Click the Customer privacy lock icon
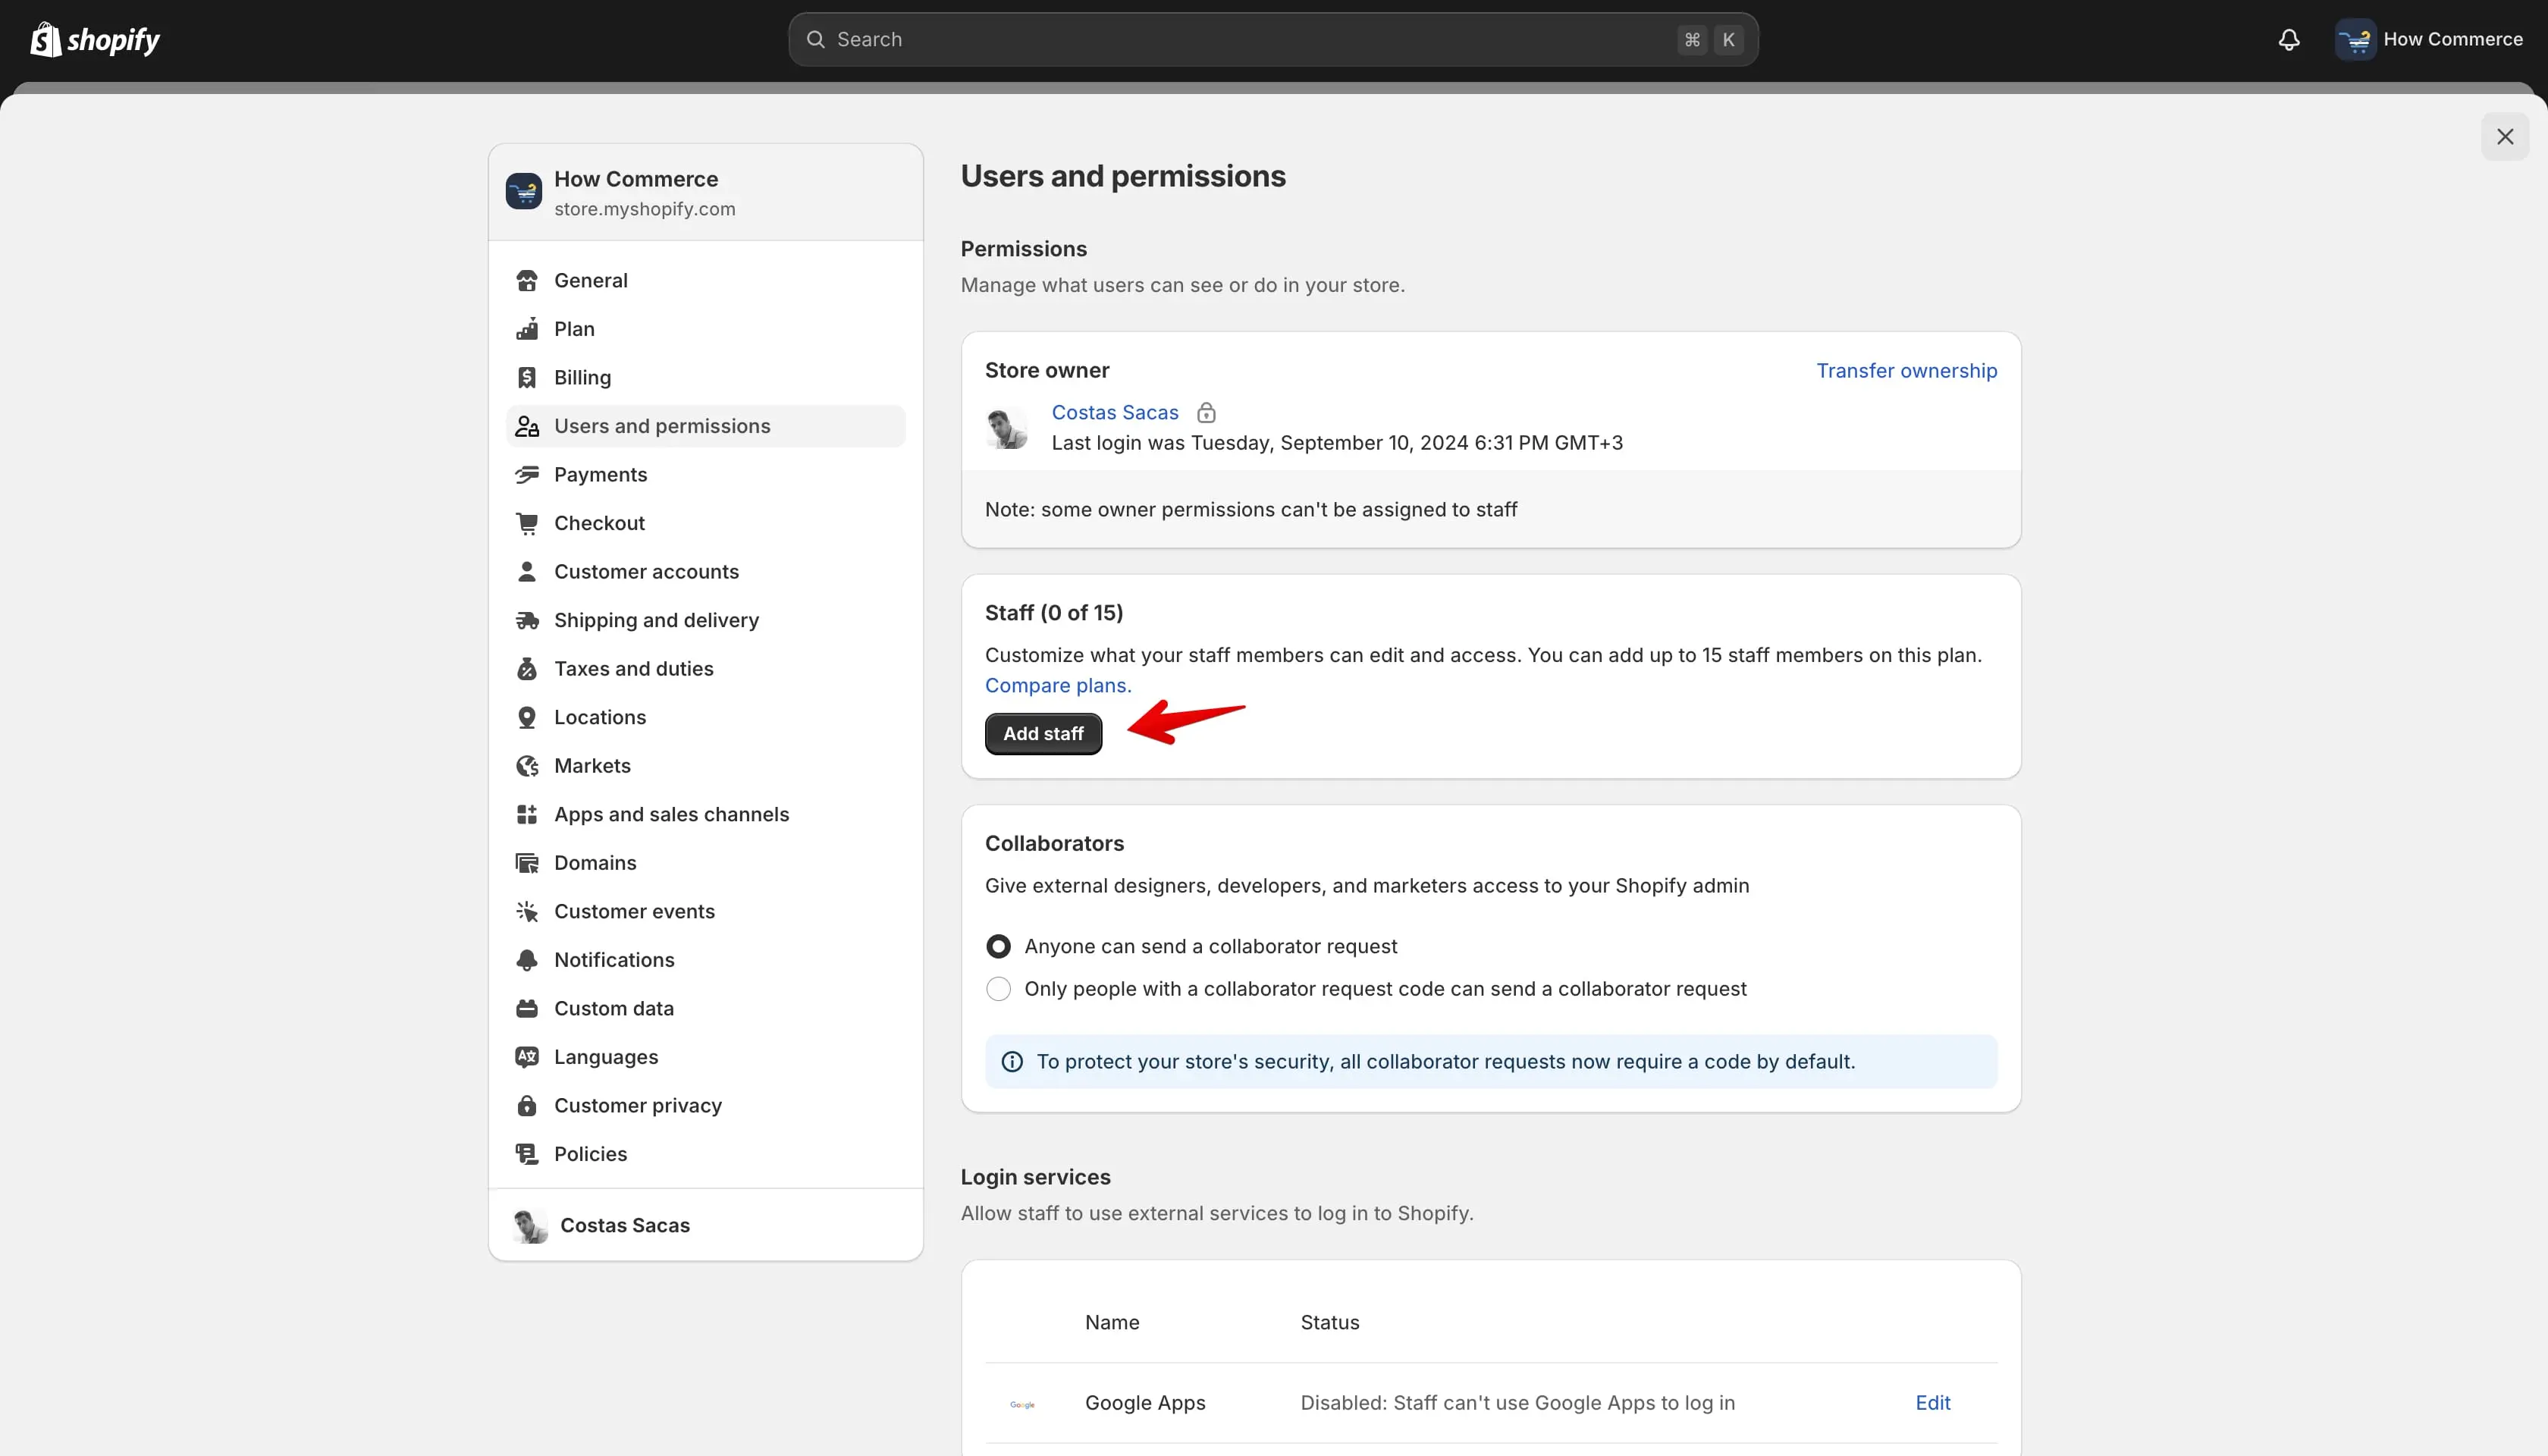The height and width of the screenshot is (1456, 2548). pyautogui.click(x=527, y=1105)
